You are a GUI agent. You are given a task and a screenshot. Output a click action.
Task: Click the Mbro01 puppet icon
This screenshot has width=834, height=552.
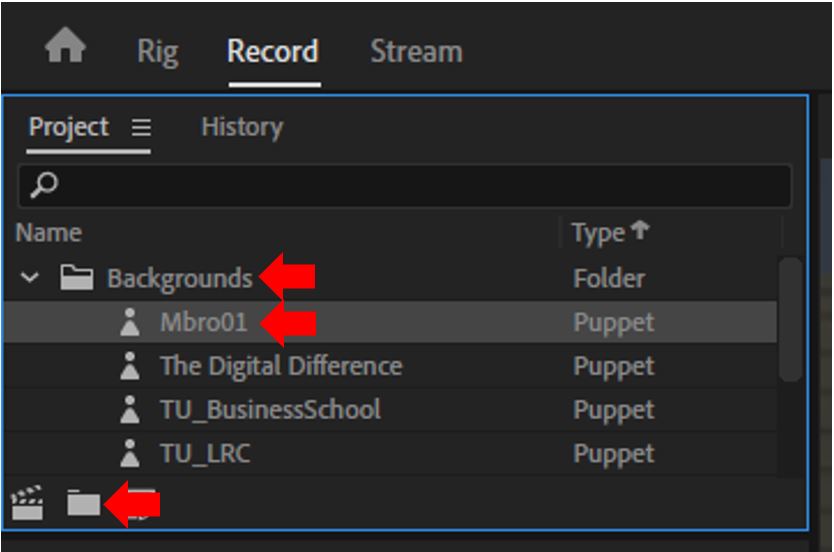tap(130, 322)
